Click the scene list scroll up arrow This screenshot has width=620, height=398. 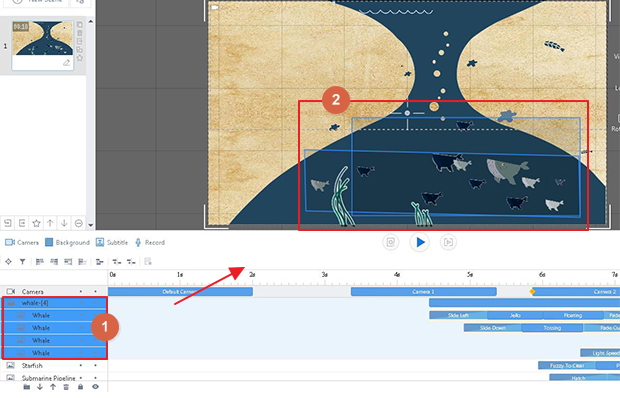[91, 21]
